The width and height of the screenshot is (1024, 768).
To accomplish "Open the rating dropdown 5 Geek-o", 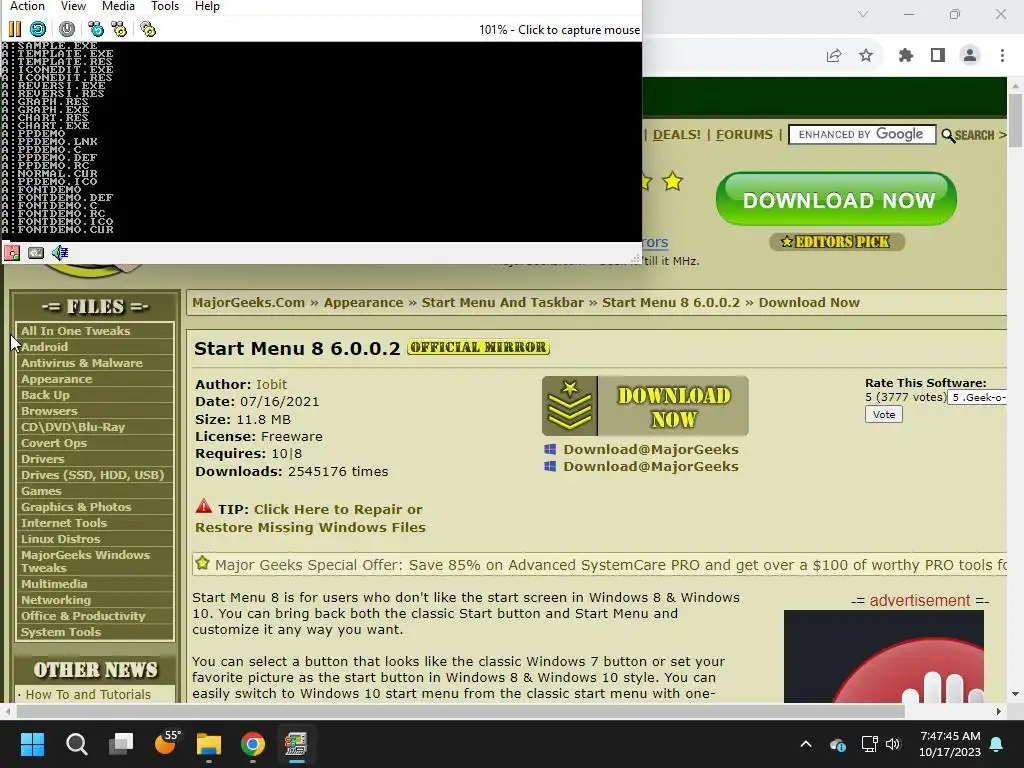I will coord(977,397).
